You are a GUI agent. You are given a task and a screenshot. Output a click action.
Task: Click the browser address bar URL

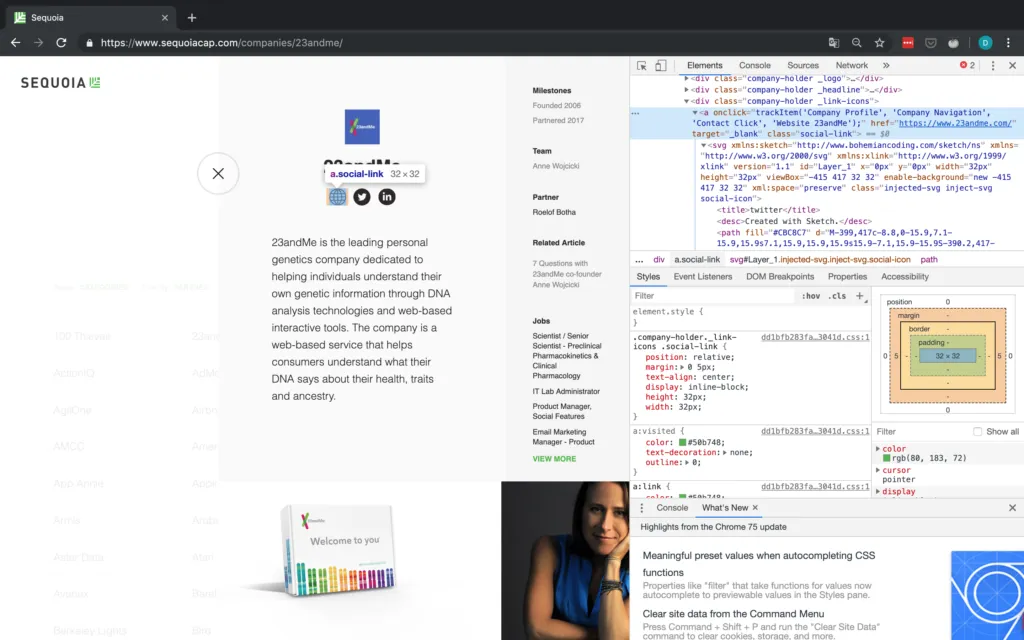221,42
